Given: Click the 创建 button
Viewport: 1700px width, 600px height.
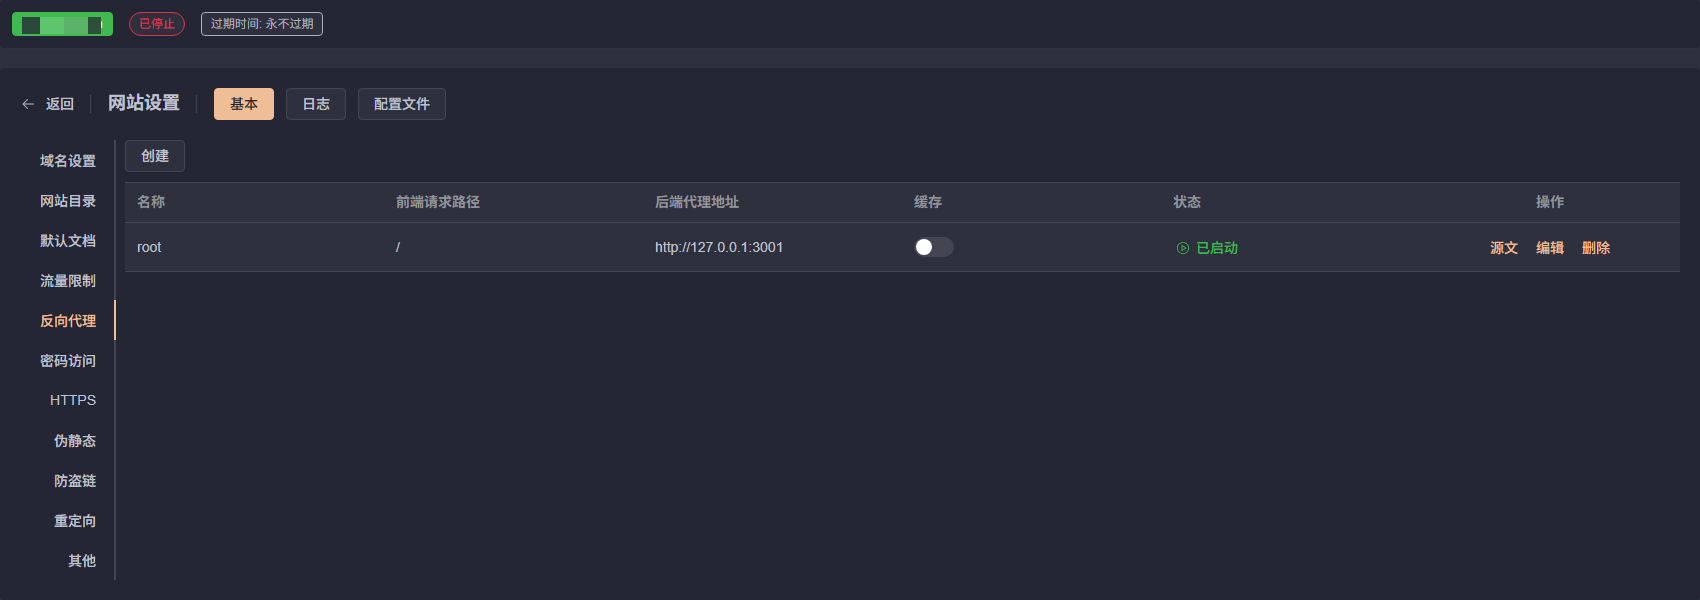Looking at the screenshot, I should (x=155, y=156).
